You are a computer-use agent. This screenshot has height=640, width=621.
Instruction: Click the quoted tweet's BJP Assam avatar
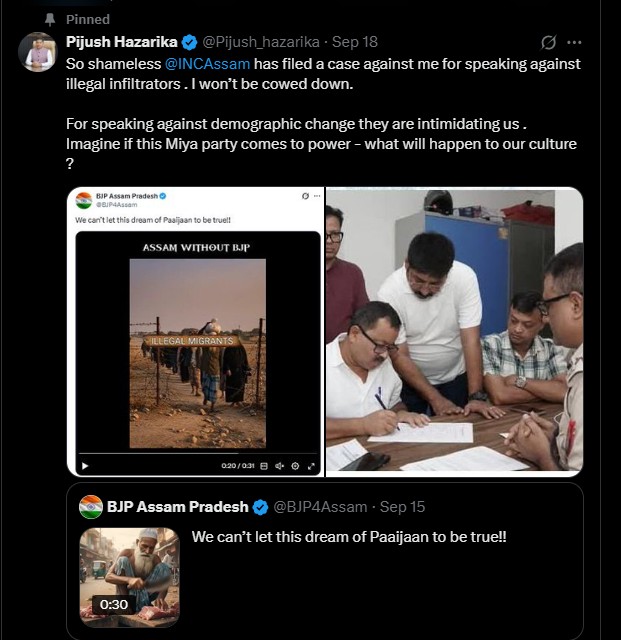[x=91, y=506]
